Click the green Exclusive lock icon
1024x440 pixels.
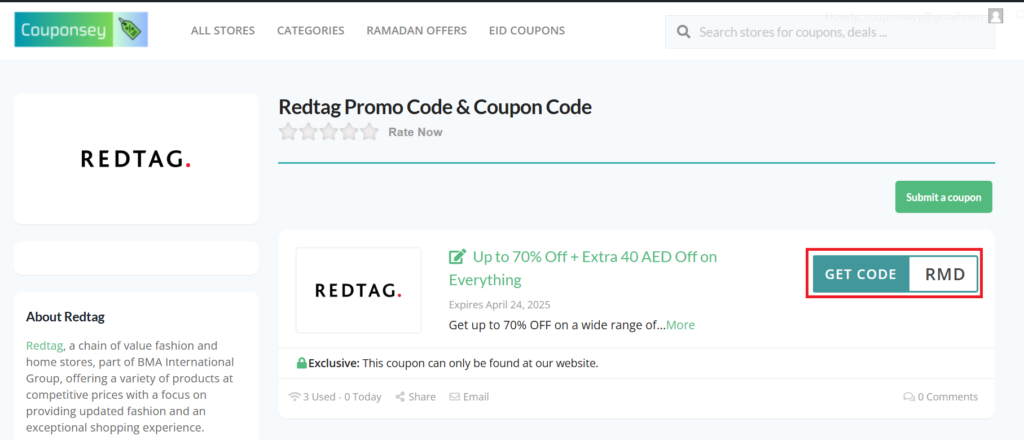(301, 363)
